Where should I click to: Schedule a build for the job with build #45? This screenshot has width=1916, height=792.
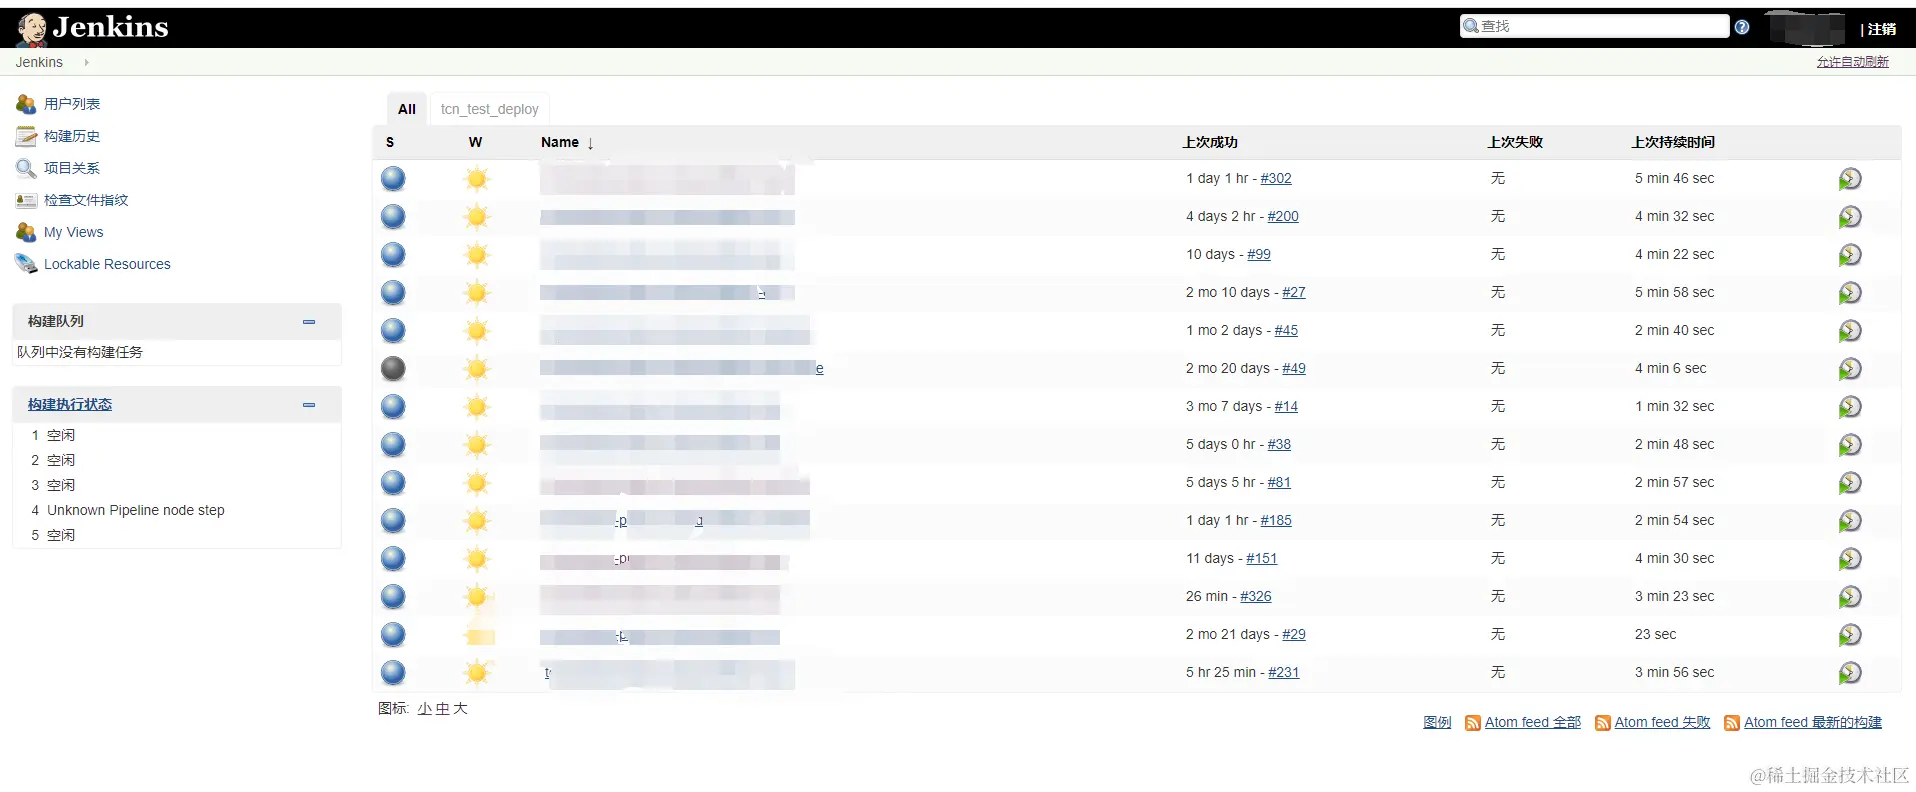click(1850, 331)
